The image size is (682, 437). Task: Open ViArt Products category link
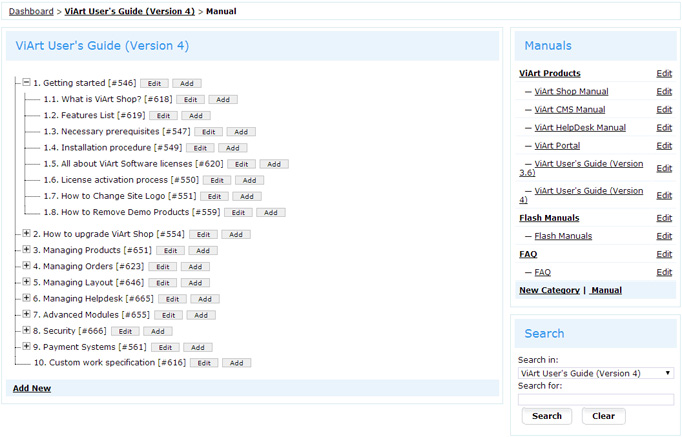(x=550, y=73)
